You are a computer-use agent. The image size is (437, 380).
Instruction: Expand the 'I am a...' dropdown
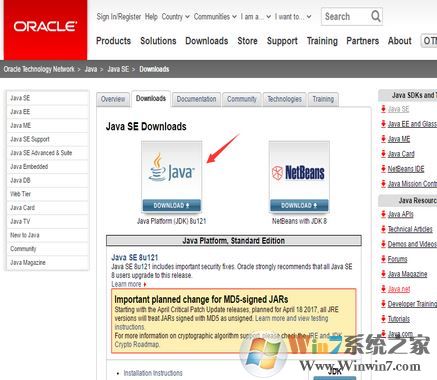click(x=256, y=16)
